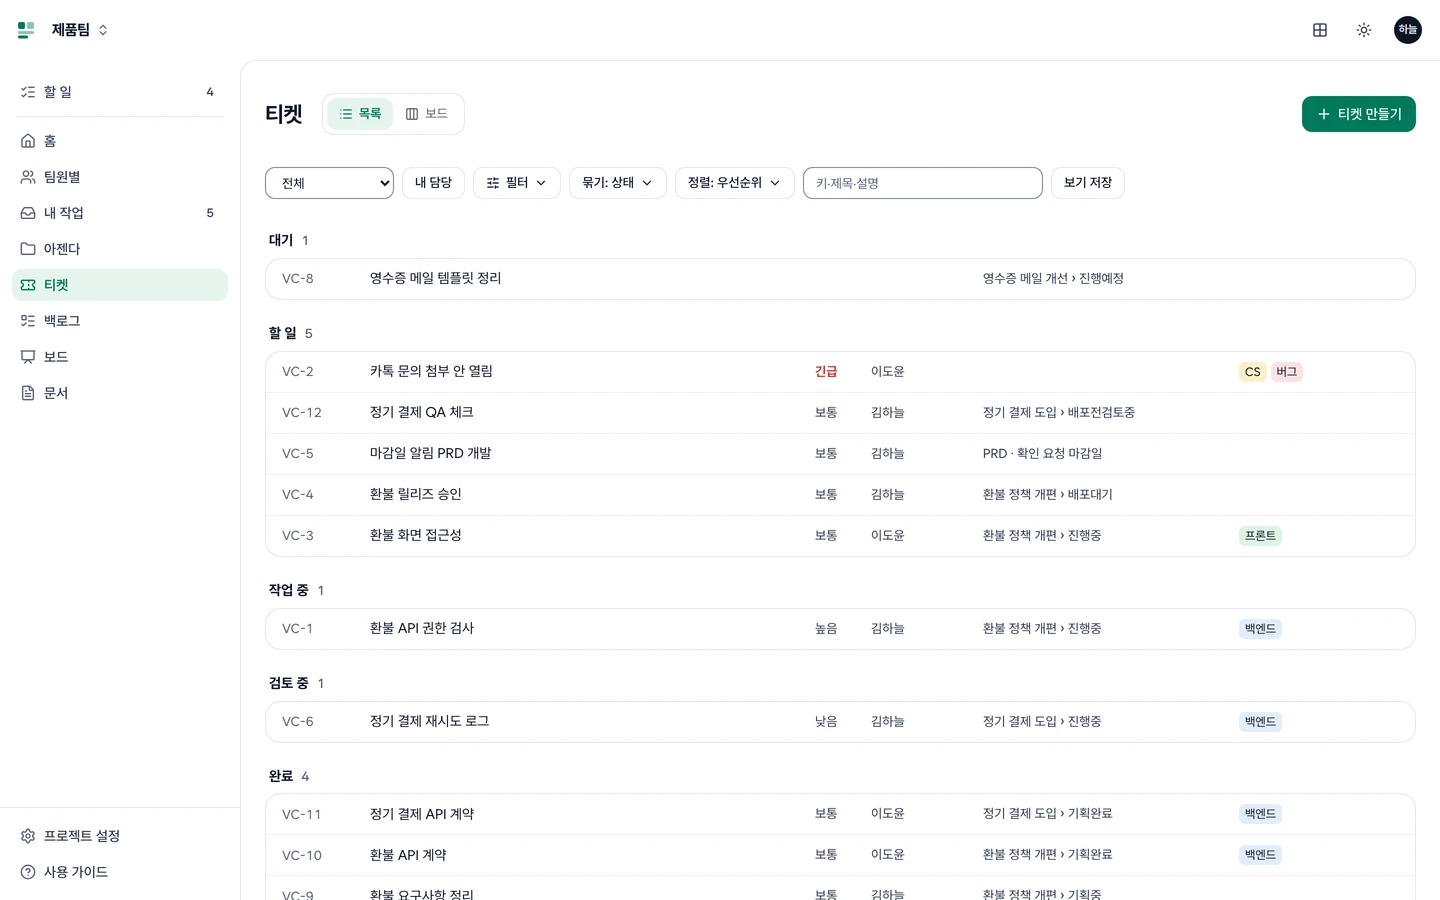Click the 프로젝트 설정 gear icon
1440x900 pixels.
click(28, 836)
